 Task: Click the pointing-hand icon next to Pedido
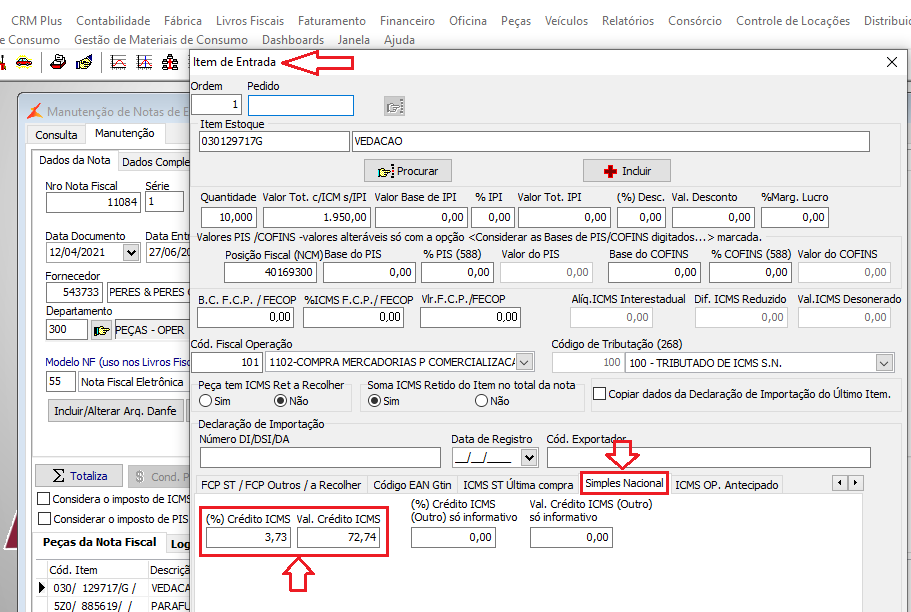(x=394, y=106)
